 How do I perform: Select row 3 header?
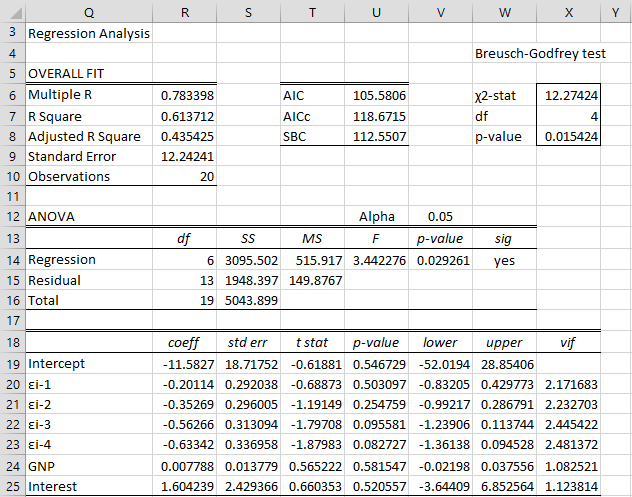point(13,33)
